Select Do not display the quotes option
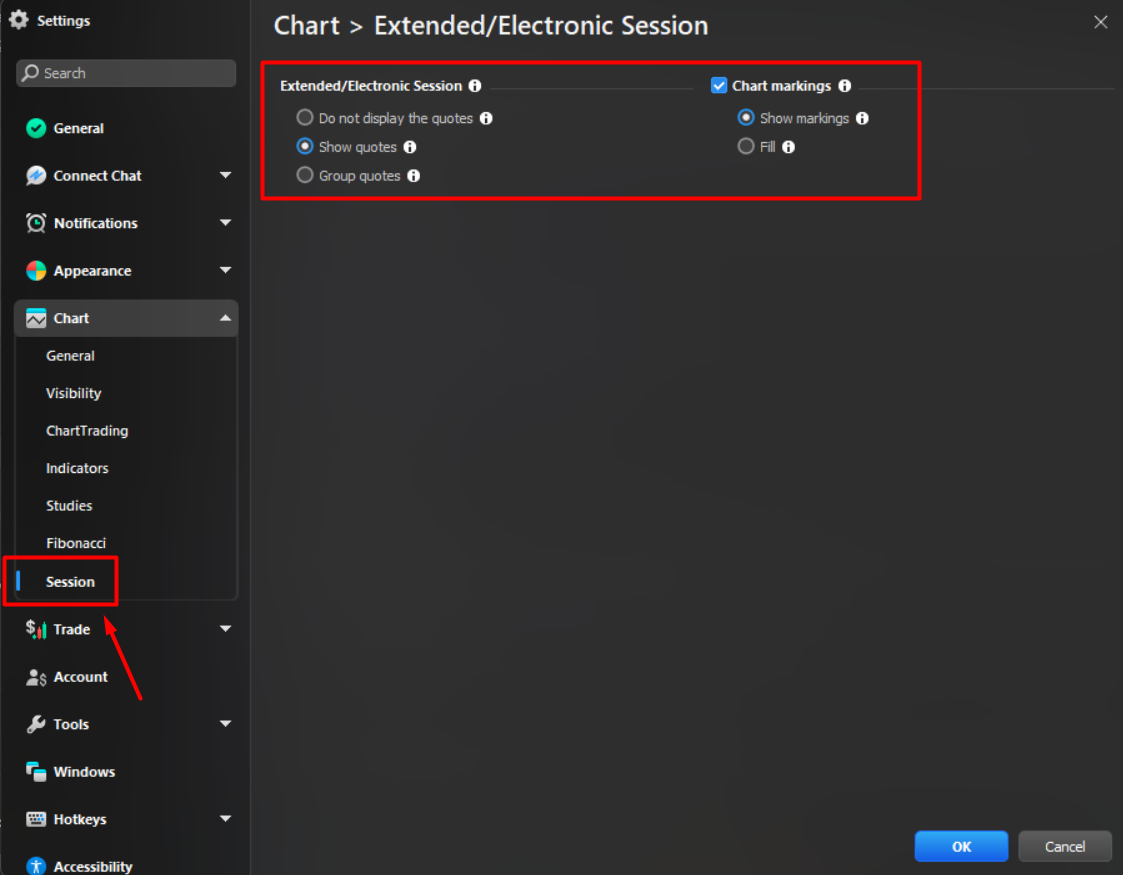The image size is (1123, 875). point(305,117)
